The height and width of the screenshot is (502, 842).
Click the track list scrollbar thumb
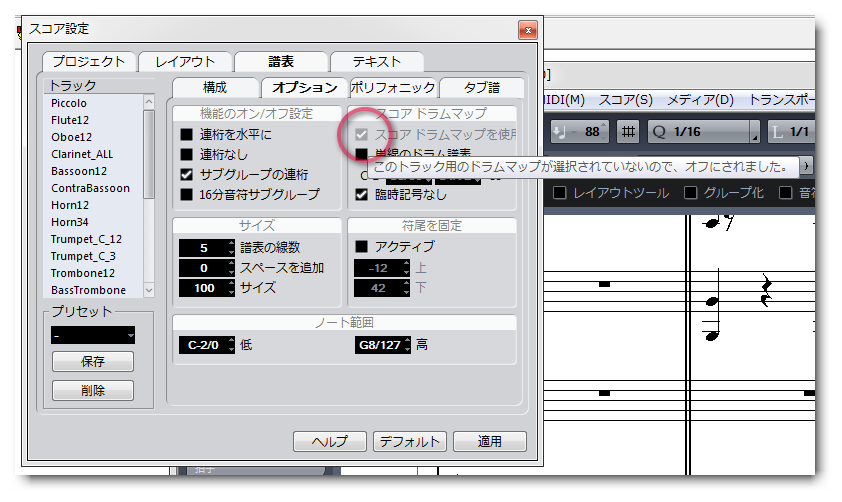(x=149, y=155)
